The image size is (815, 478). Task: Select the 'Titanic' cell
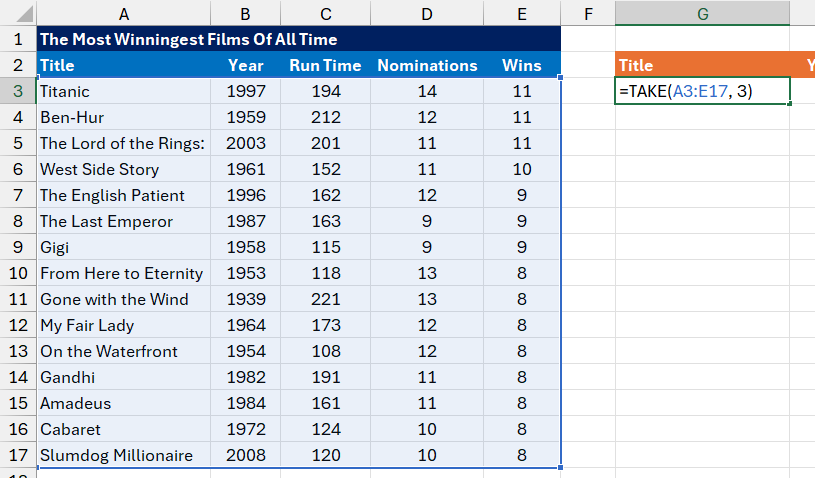124,91
